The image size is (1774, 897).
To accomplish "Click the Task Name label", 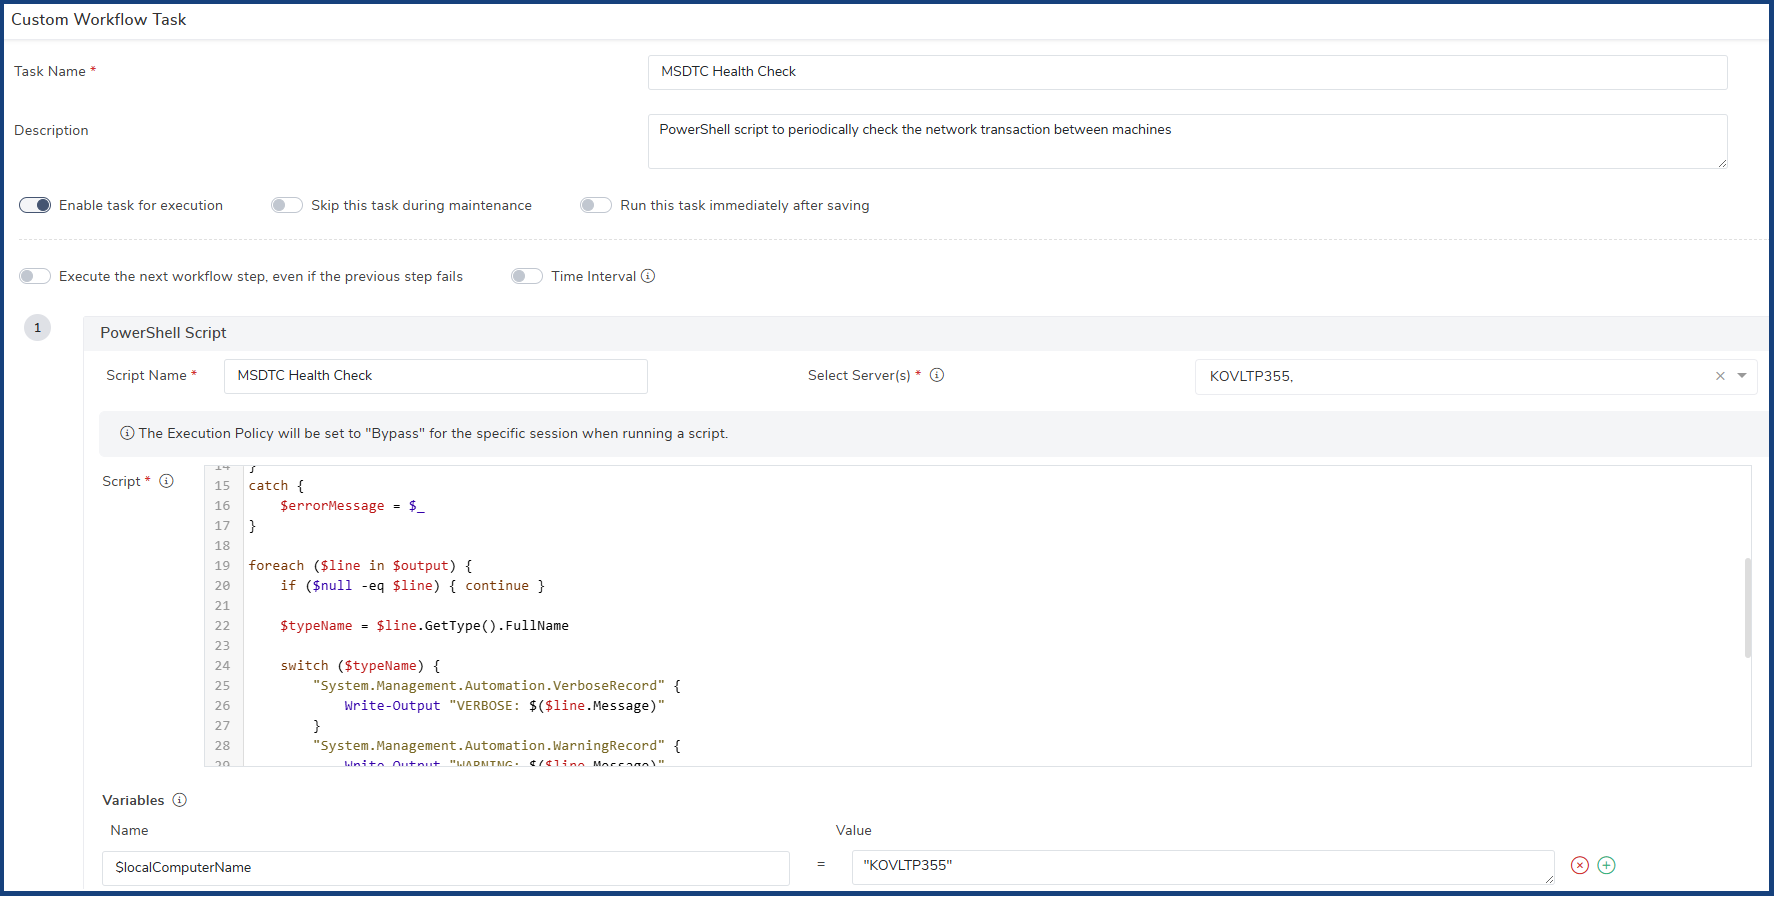I will pos(50,71).
